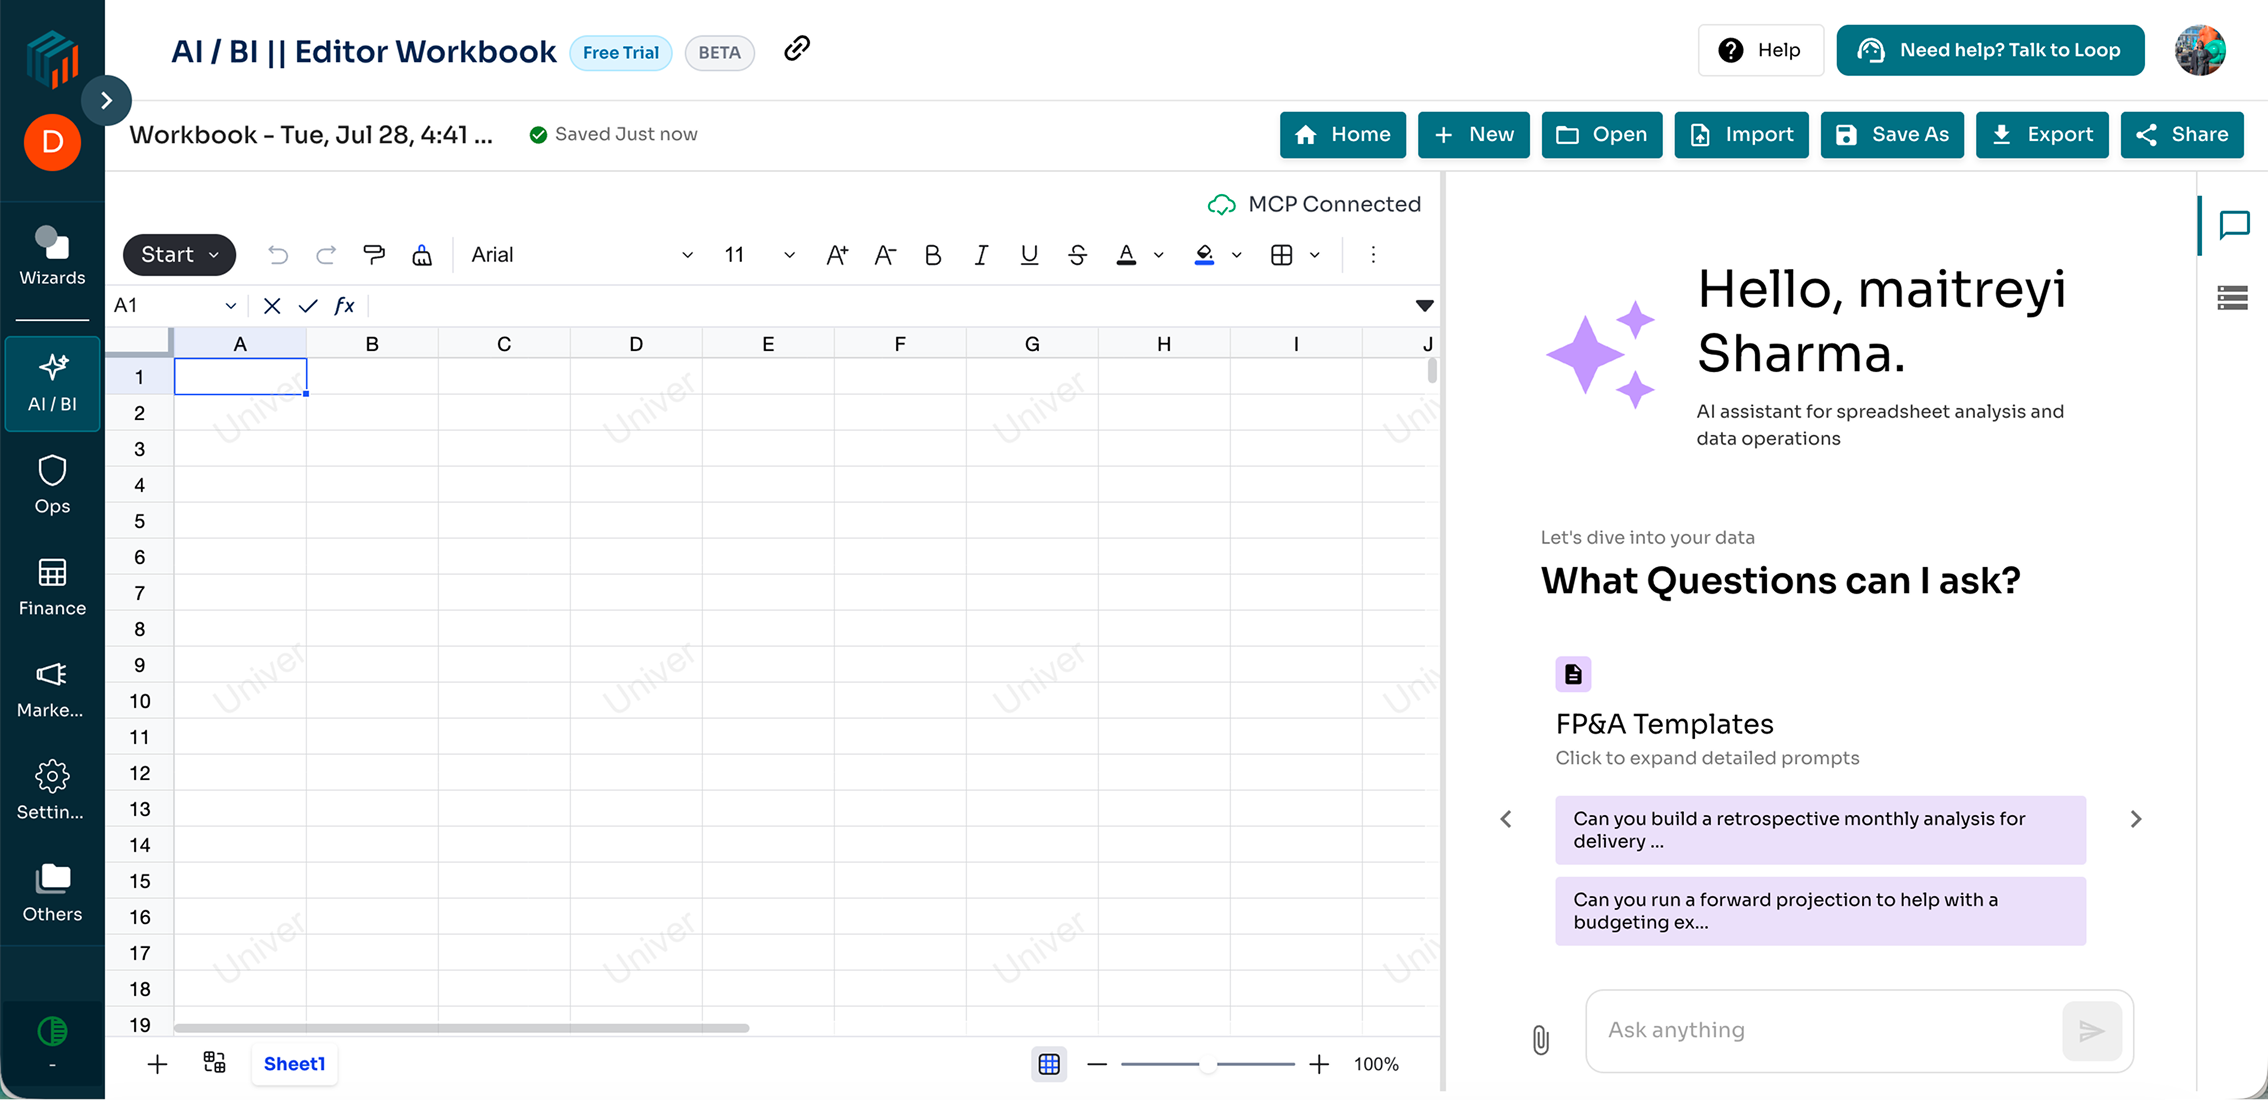This screenshot has height=1100, width=2268.
Task: Toggle italic formatting
Action: pos(981,255)
